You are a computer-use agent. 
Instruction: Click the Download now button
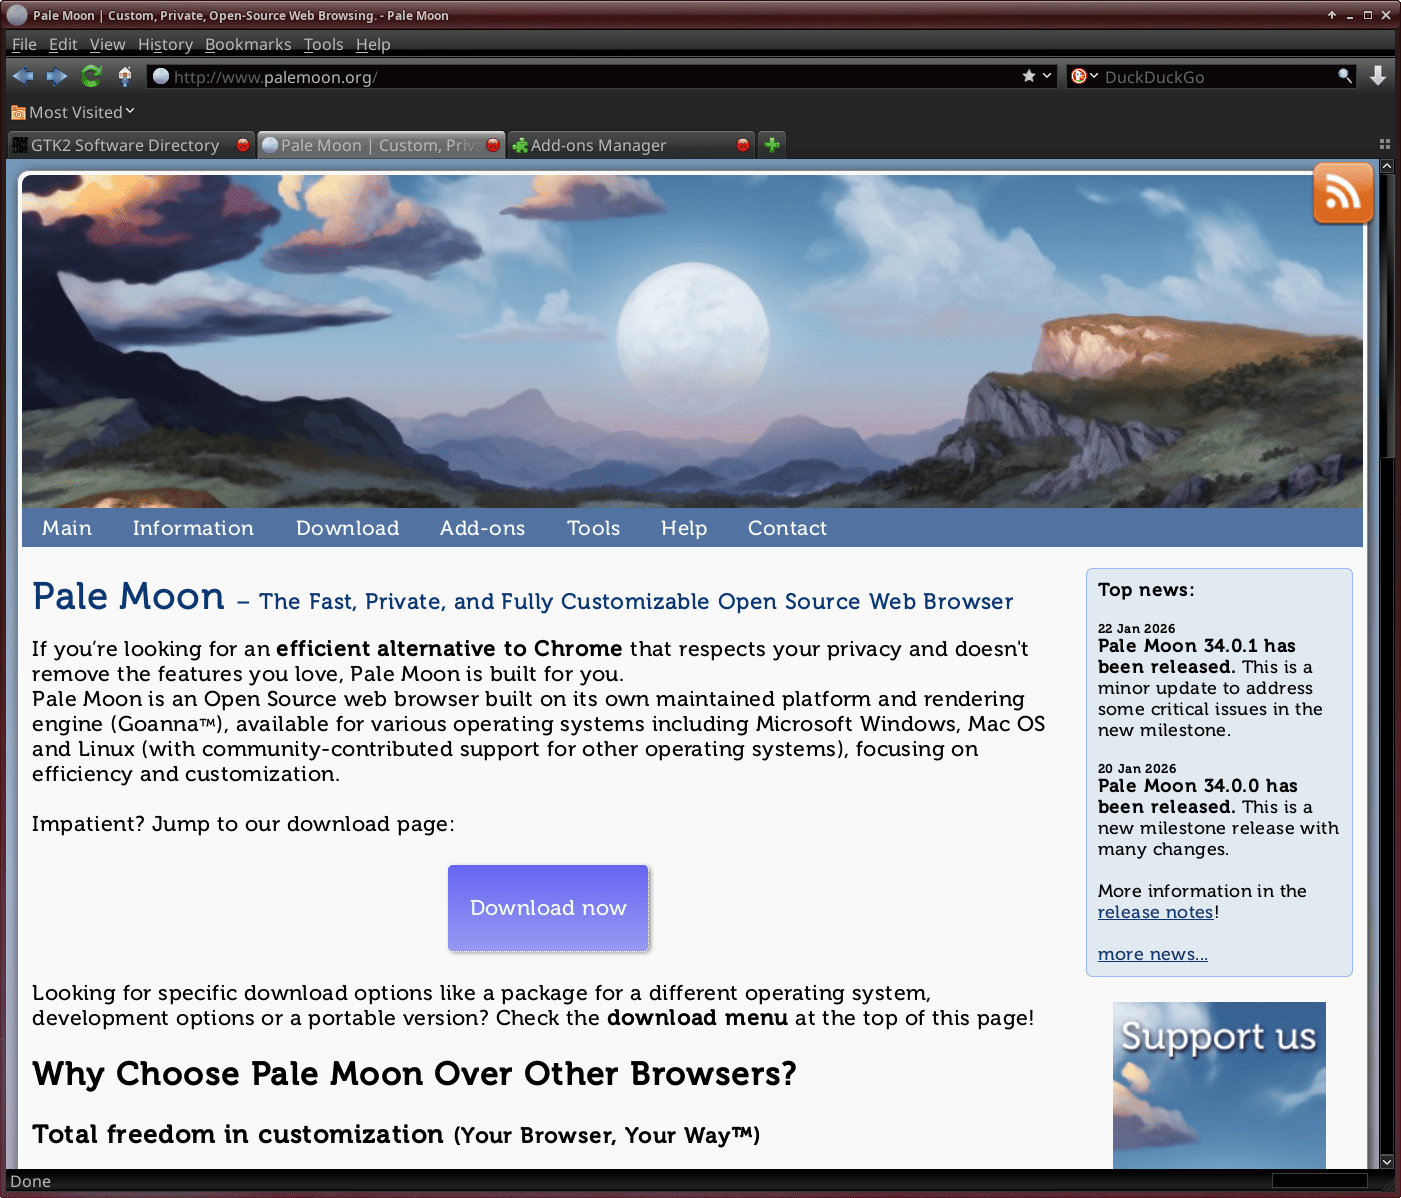(548, 908)
